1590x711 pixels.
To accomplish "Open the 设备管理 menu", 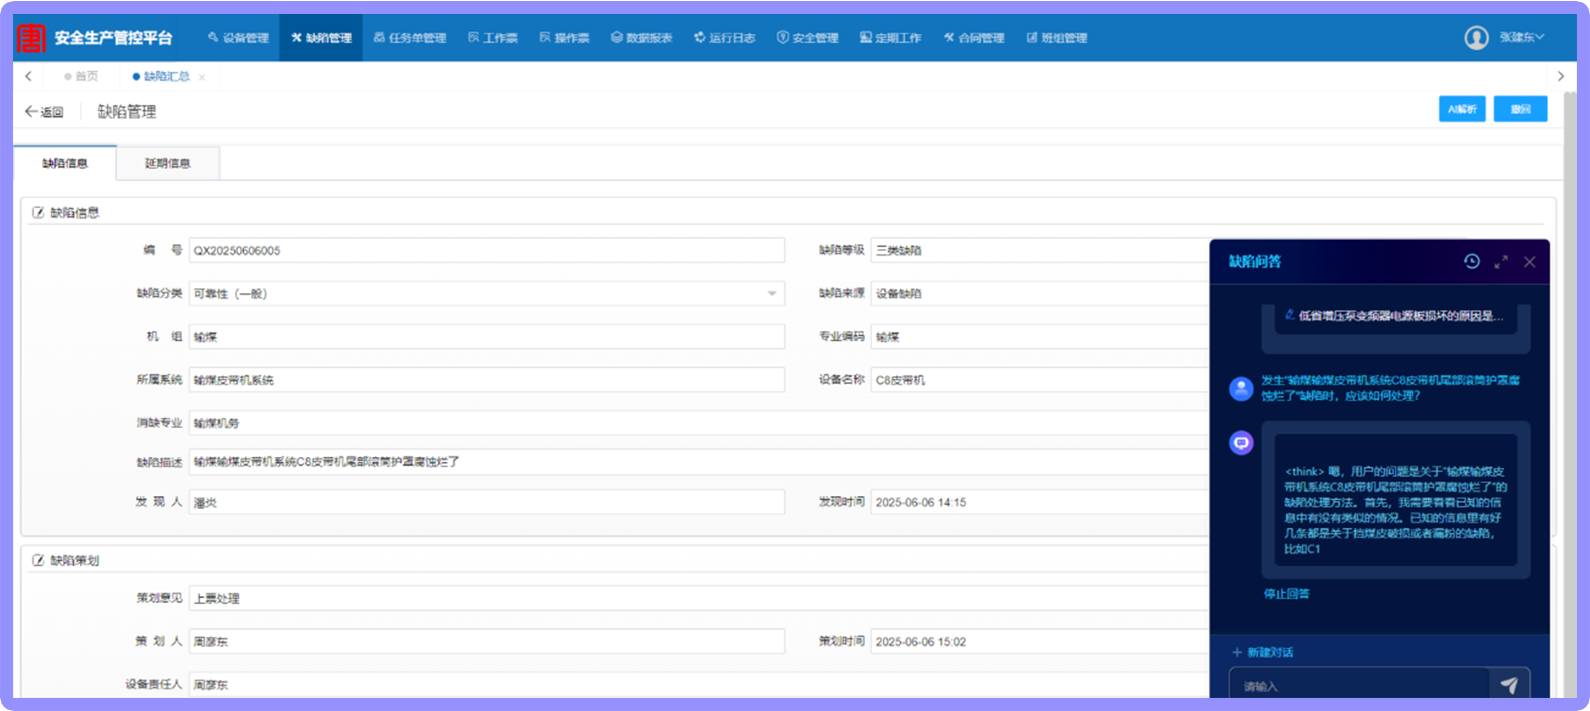I will (x=238, y=38).
